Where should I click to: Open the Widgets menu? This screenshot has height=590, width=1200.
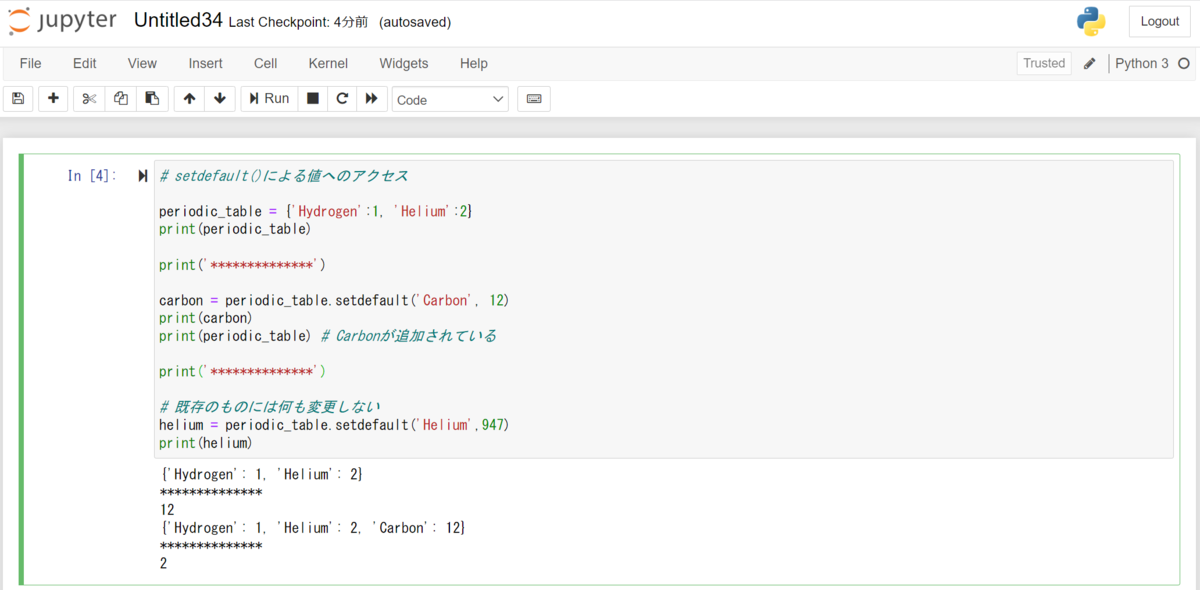pos(404,63)
